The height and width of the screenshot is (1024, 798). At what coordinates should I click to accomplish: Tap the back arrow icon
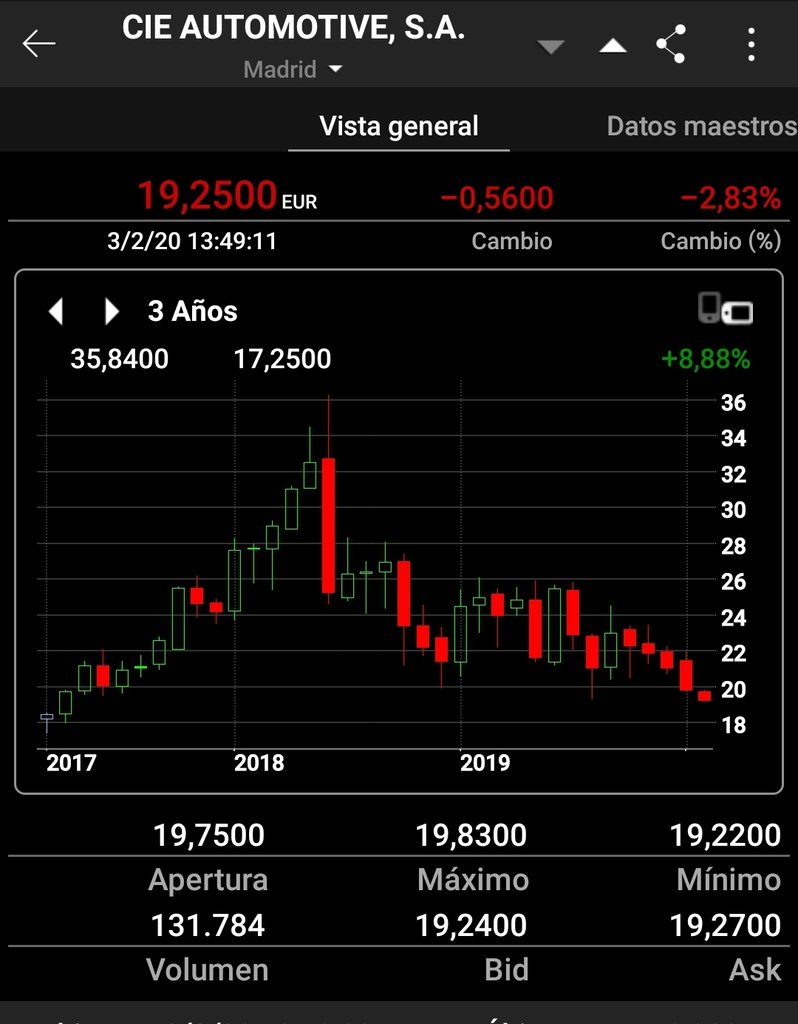(39, 44)
